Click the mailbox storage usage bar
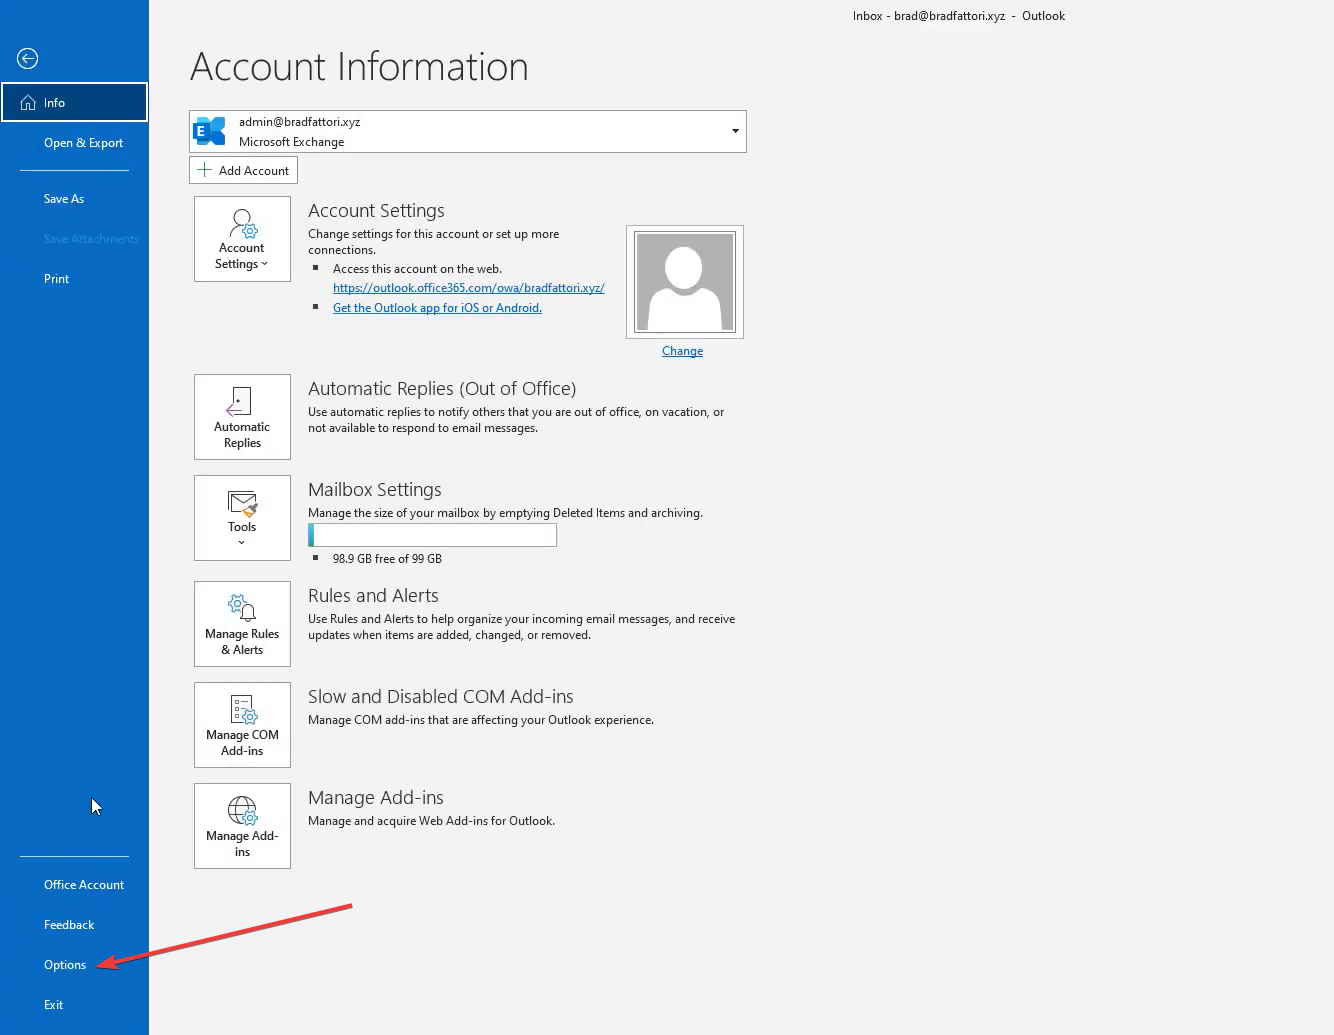 click(x=432, y=535)
